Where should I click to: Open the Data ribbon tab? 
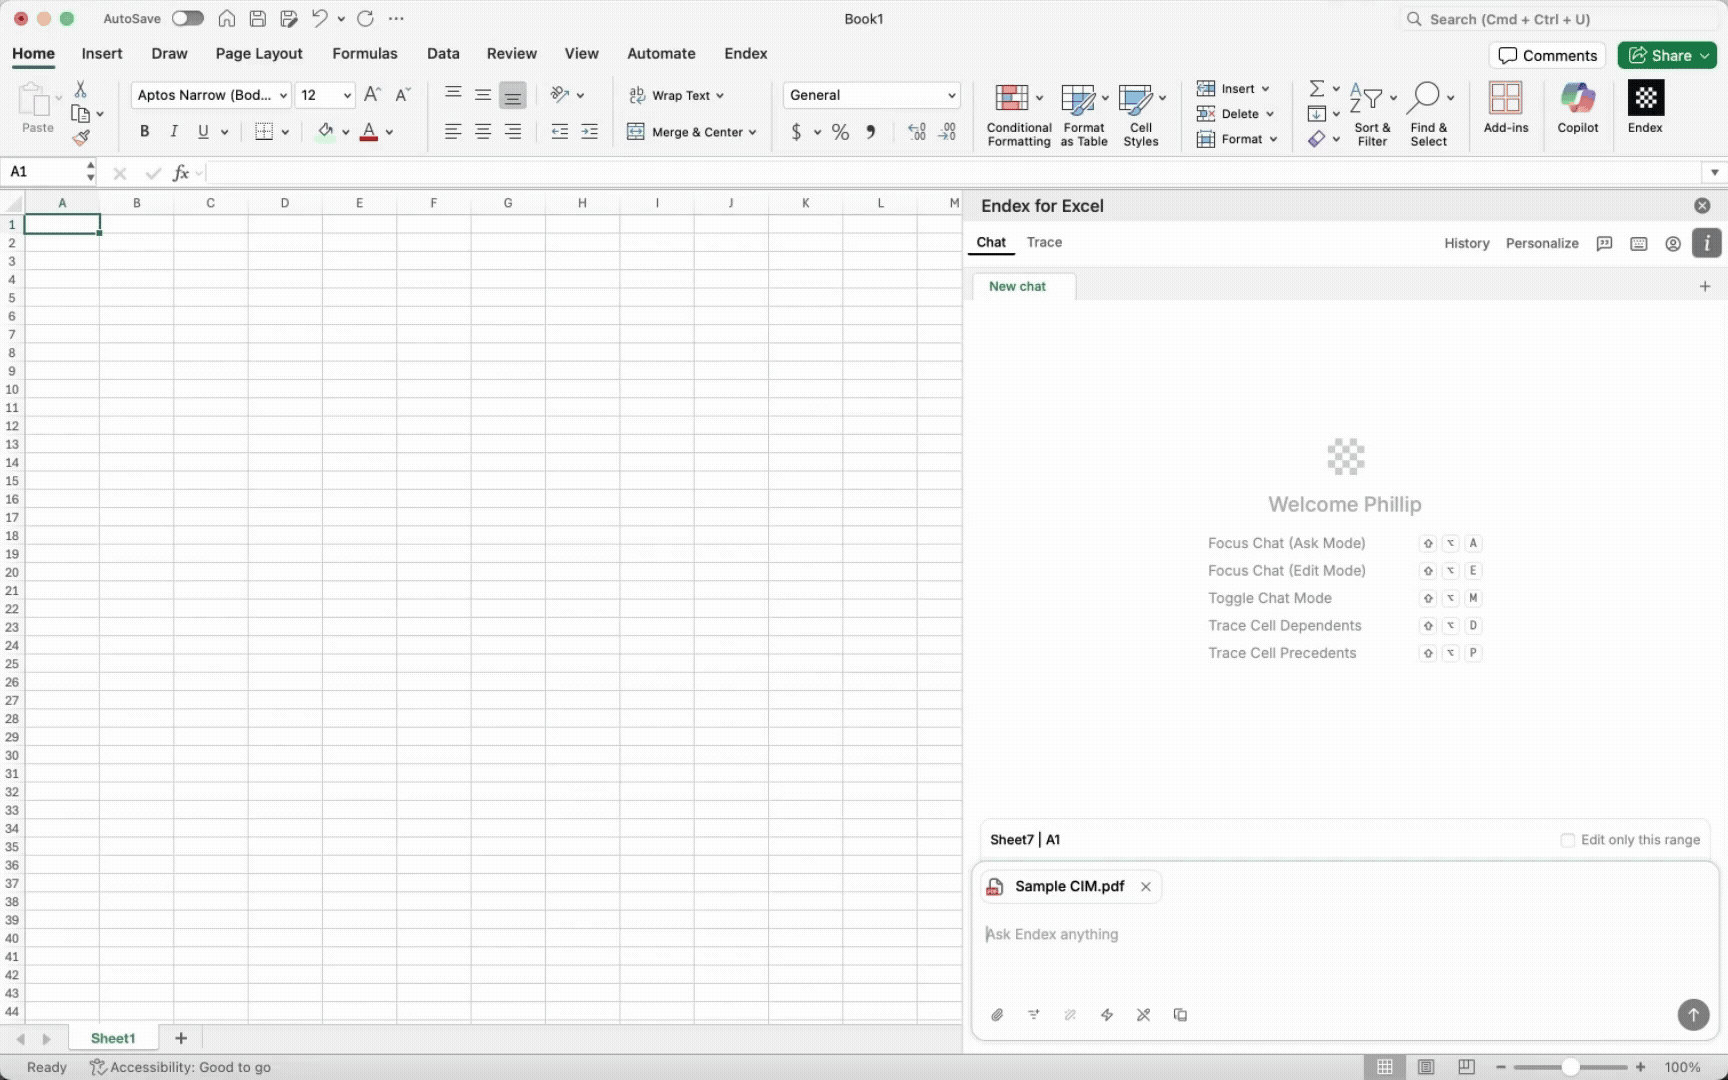443,54
